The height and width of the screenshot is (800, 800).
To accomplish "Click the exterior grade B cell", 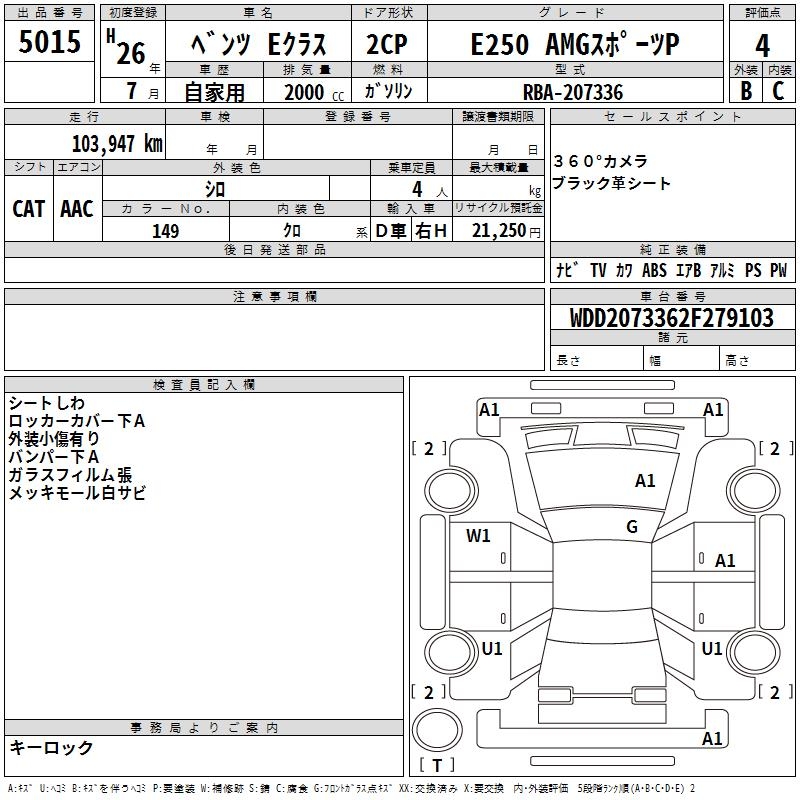I will 745,92.
